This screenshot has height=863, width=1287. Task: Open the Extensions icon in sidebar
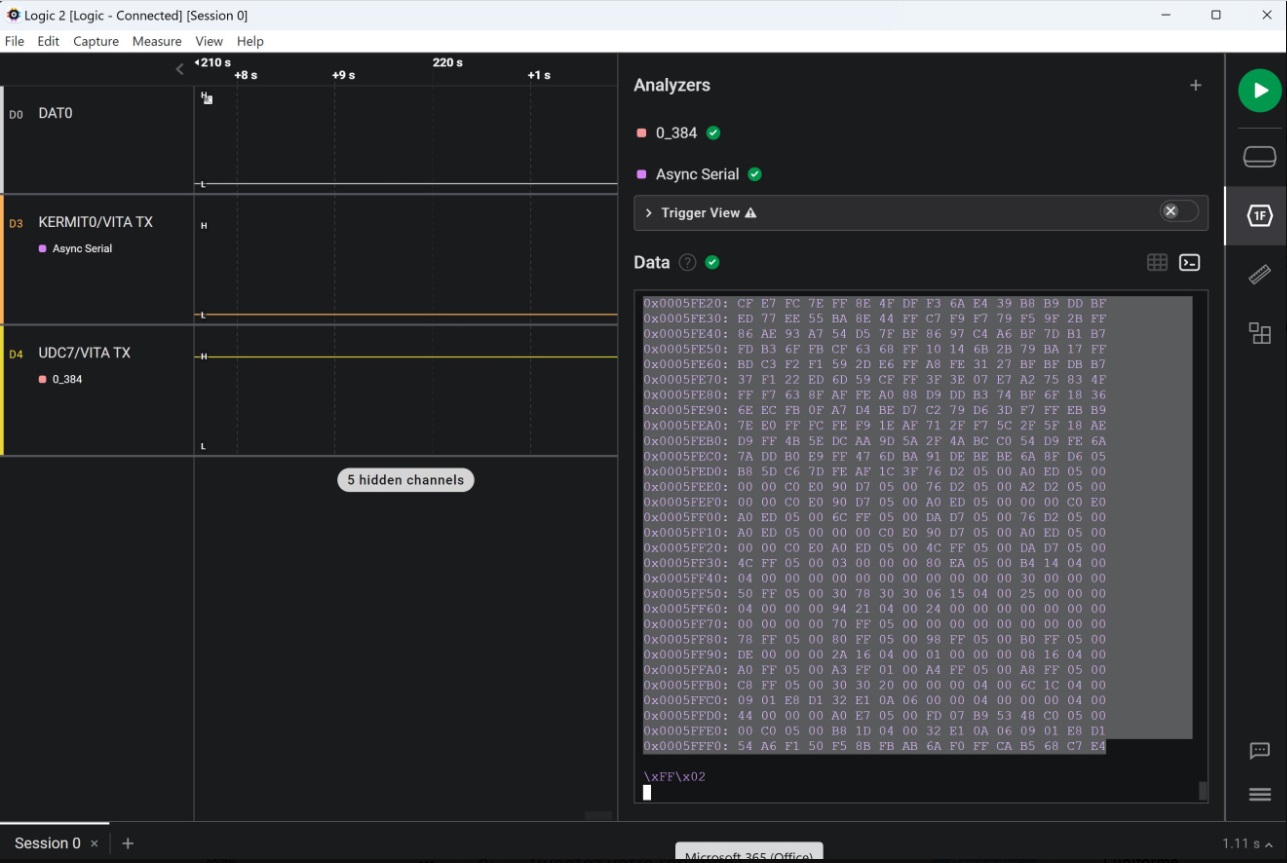coord(1259,333)
